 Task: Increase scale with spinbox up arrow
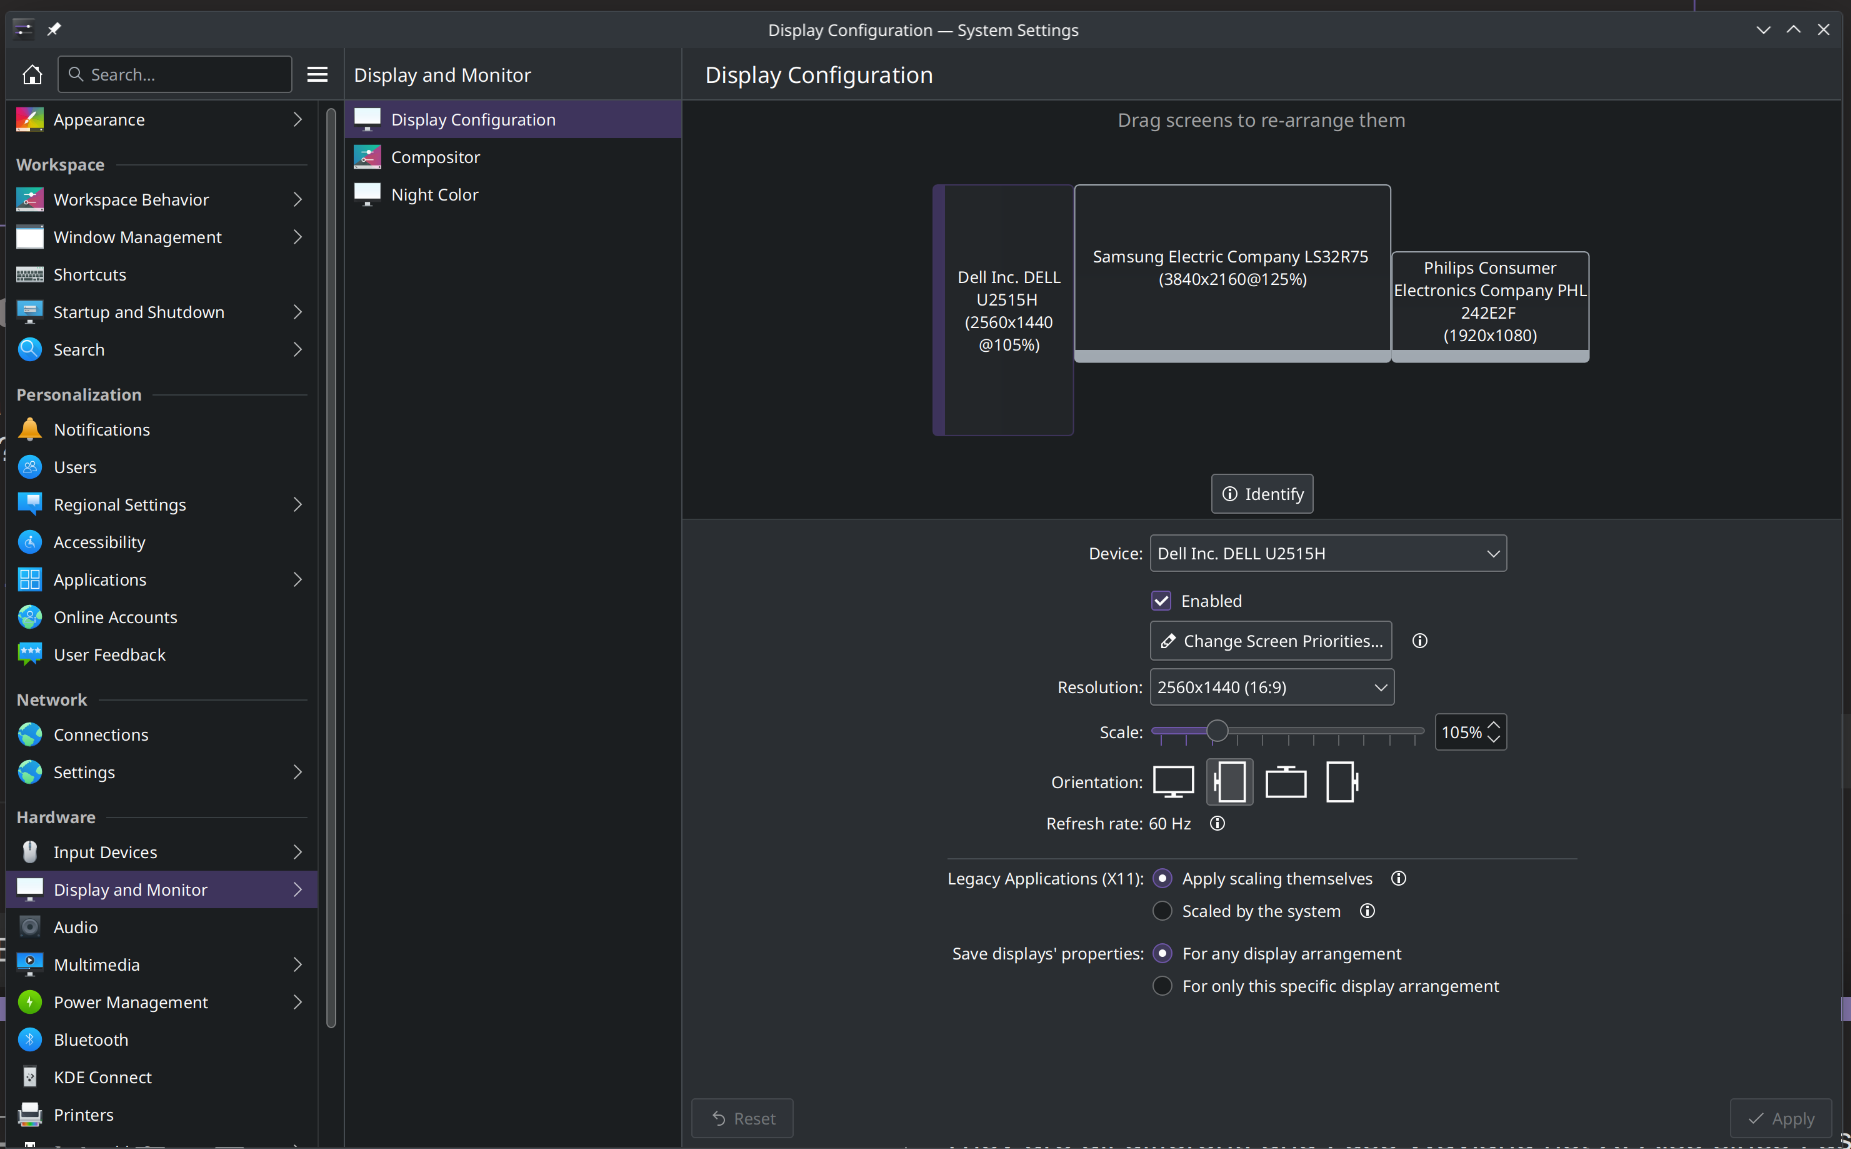coord(1494,724)
